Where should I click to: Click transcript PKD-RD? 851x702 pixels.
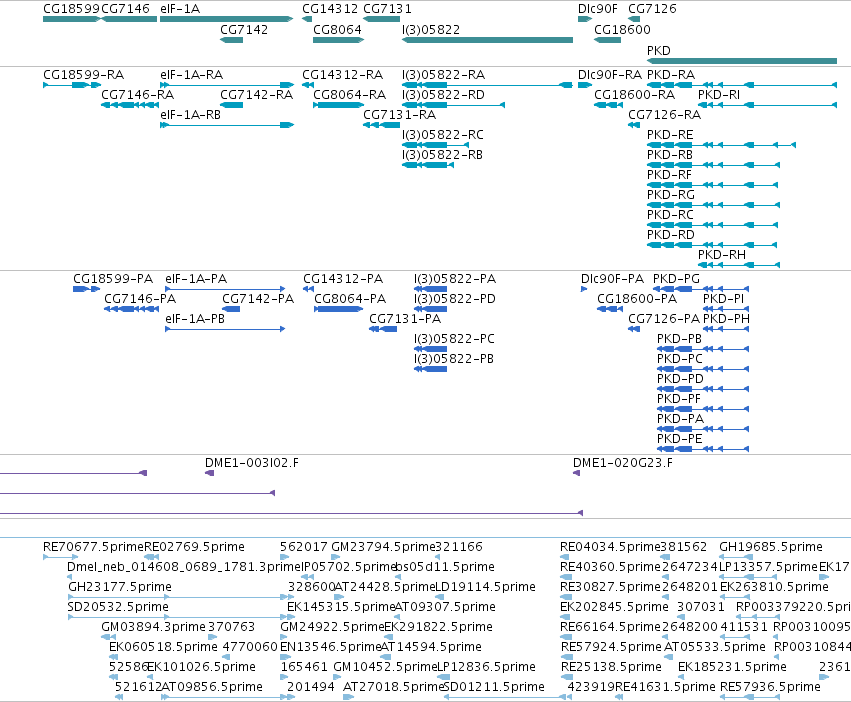coord(671,235)
